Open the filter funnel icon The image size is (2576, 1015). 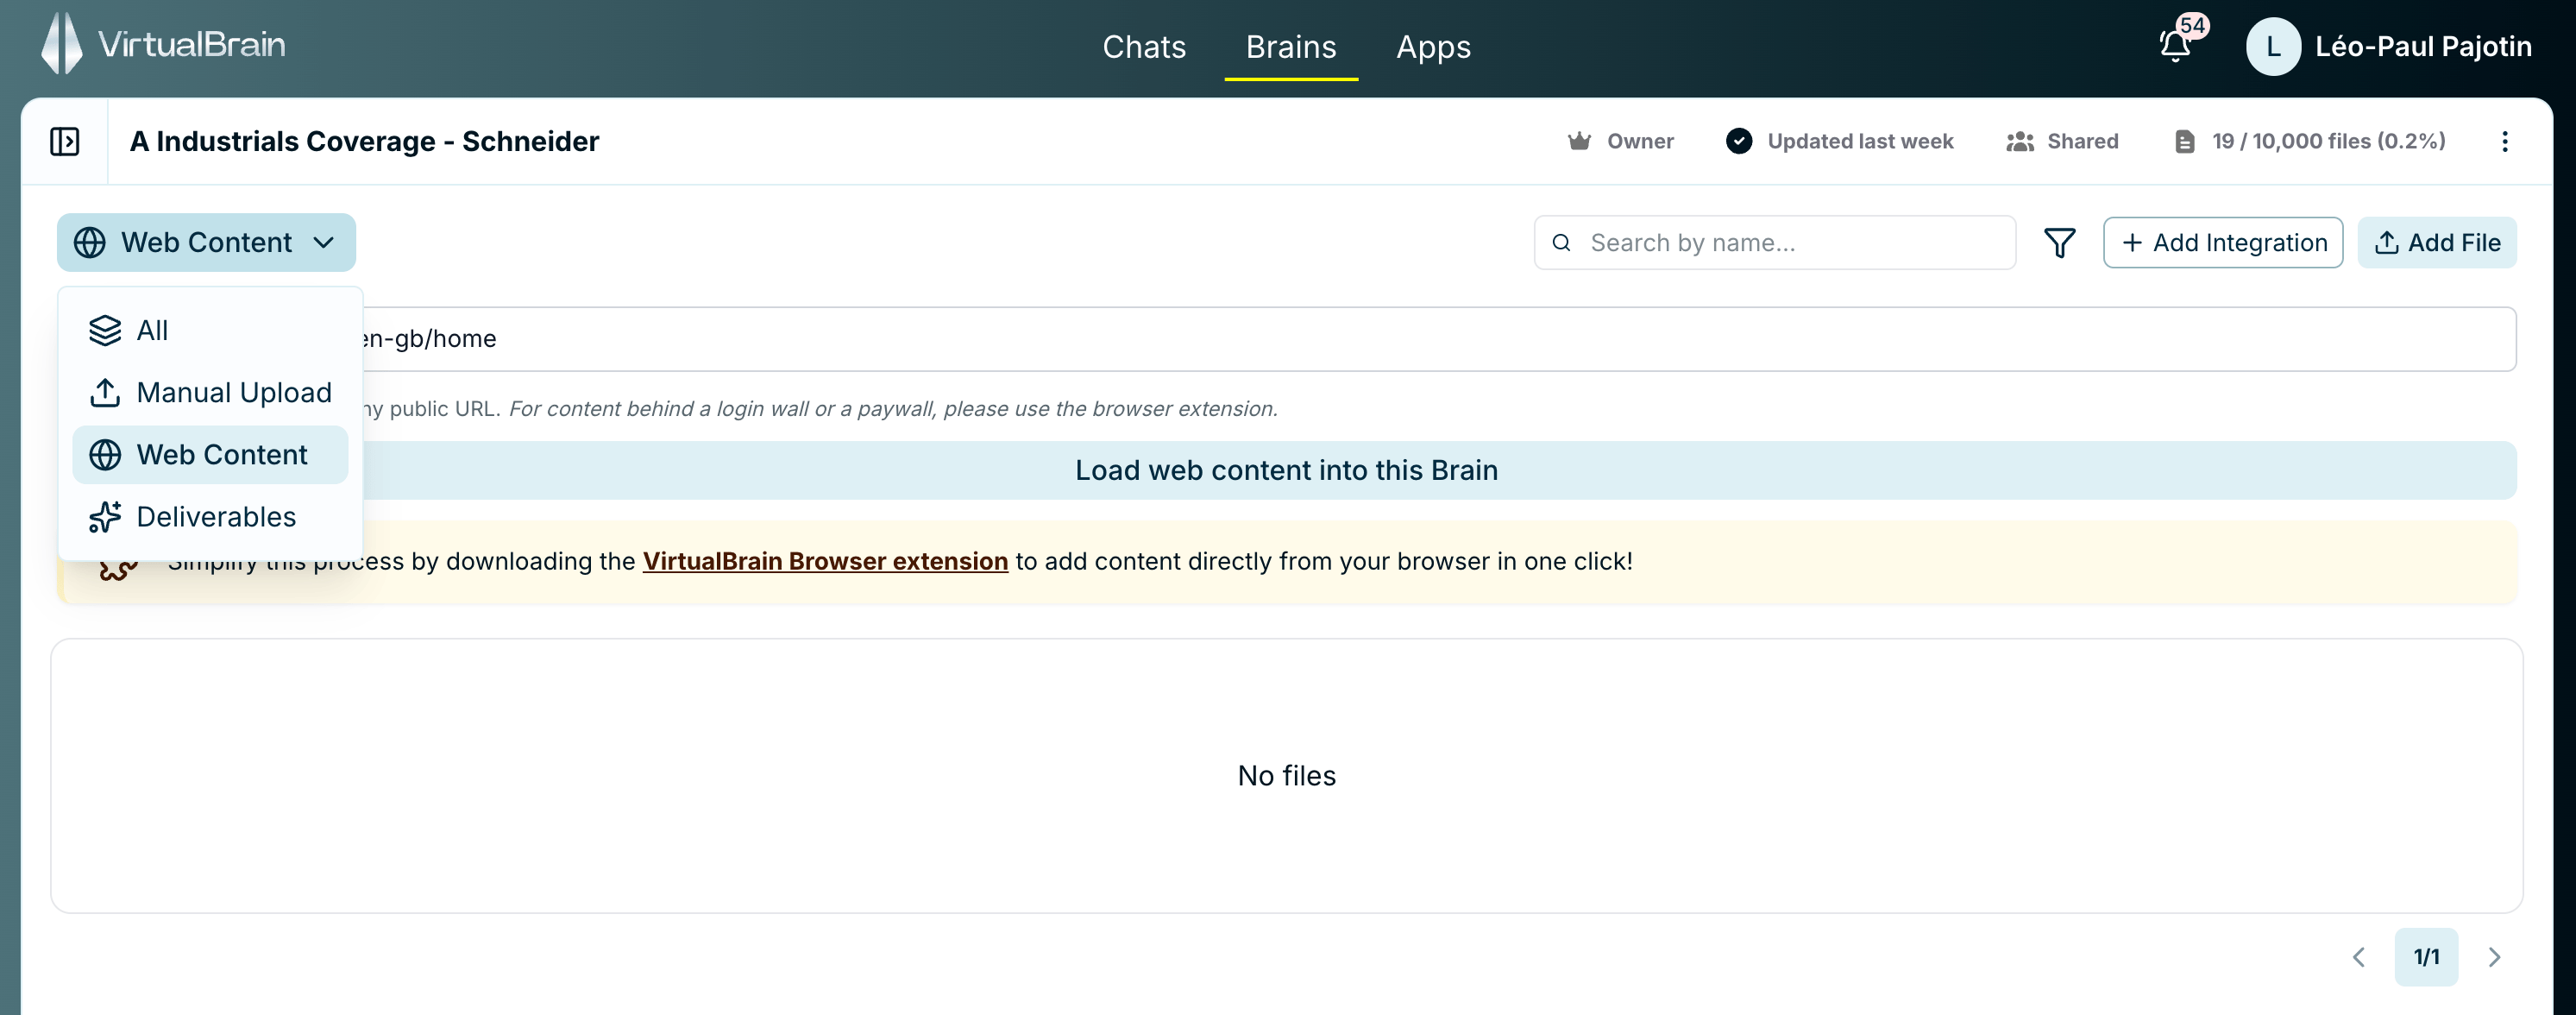2059,242
